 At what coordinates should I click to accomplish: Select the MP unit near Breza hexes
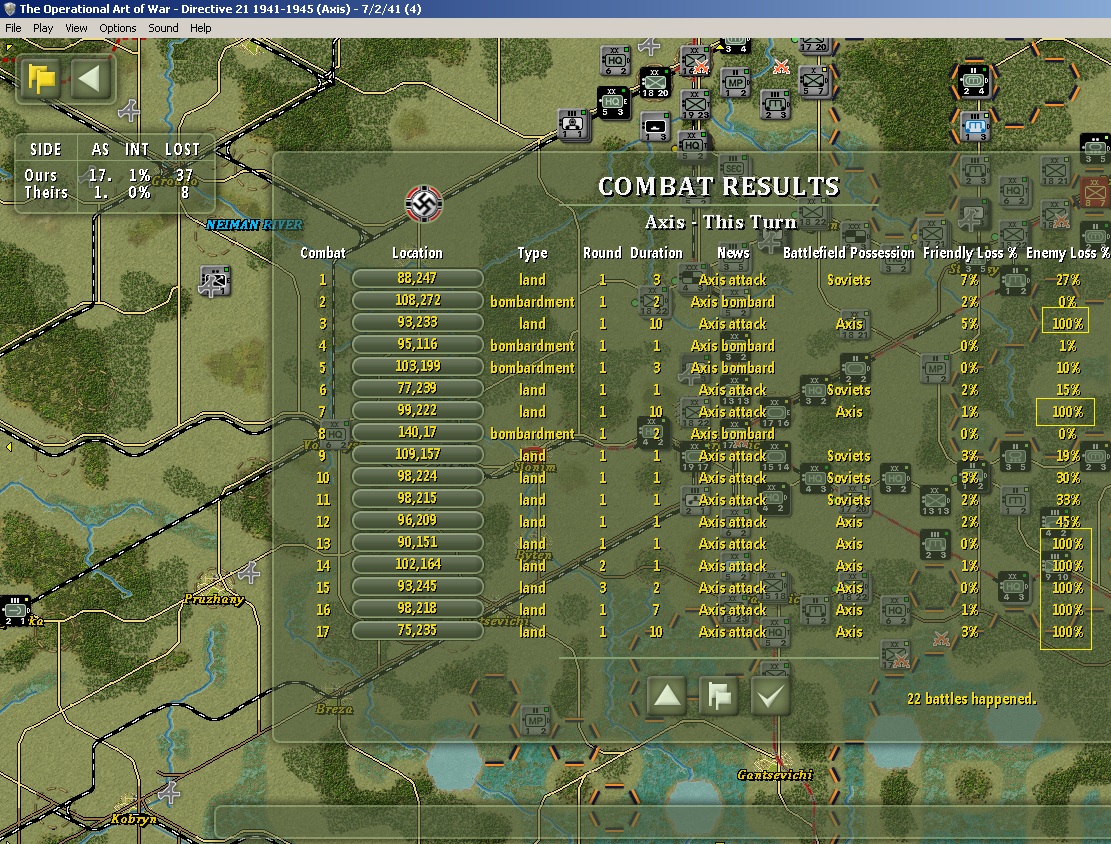535,720
